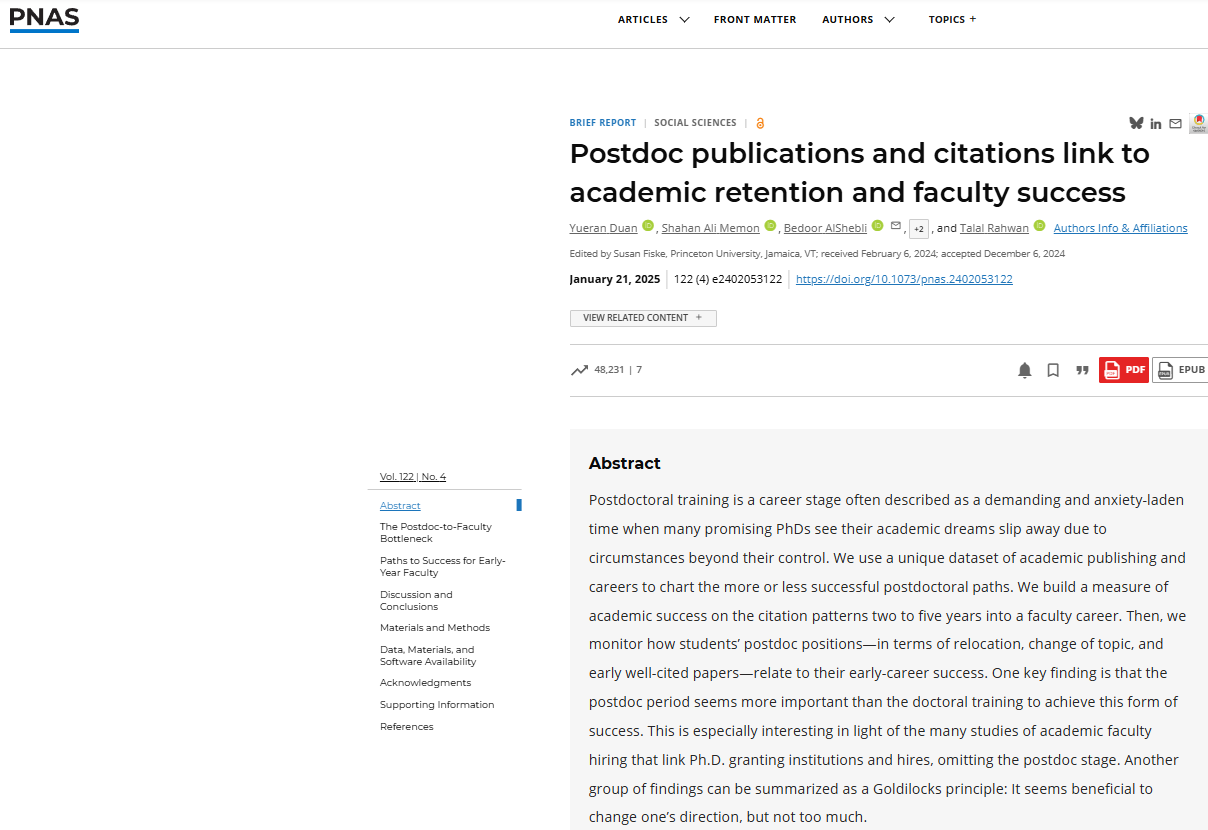Download the article as PDF
1208x830 pixels.
[x=1124, y=370]
